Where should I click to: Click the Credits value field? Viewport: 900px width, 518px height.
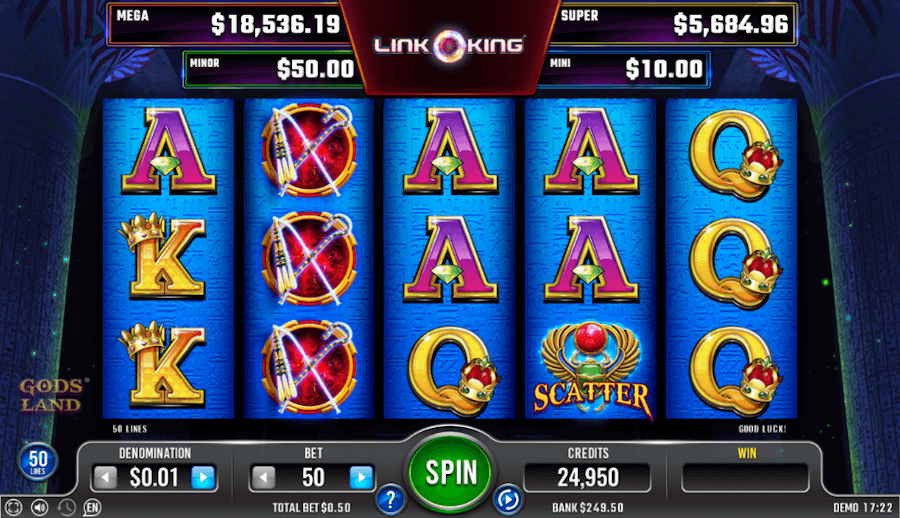(588, 478)
